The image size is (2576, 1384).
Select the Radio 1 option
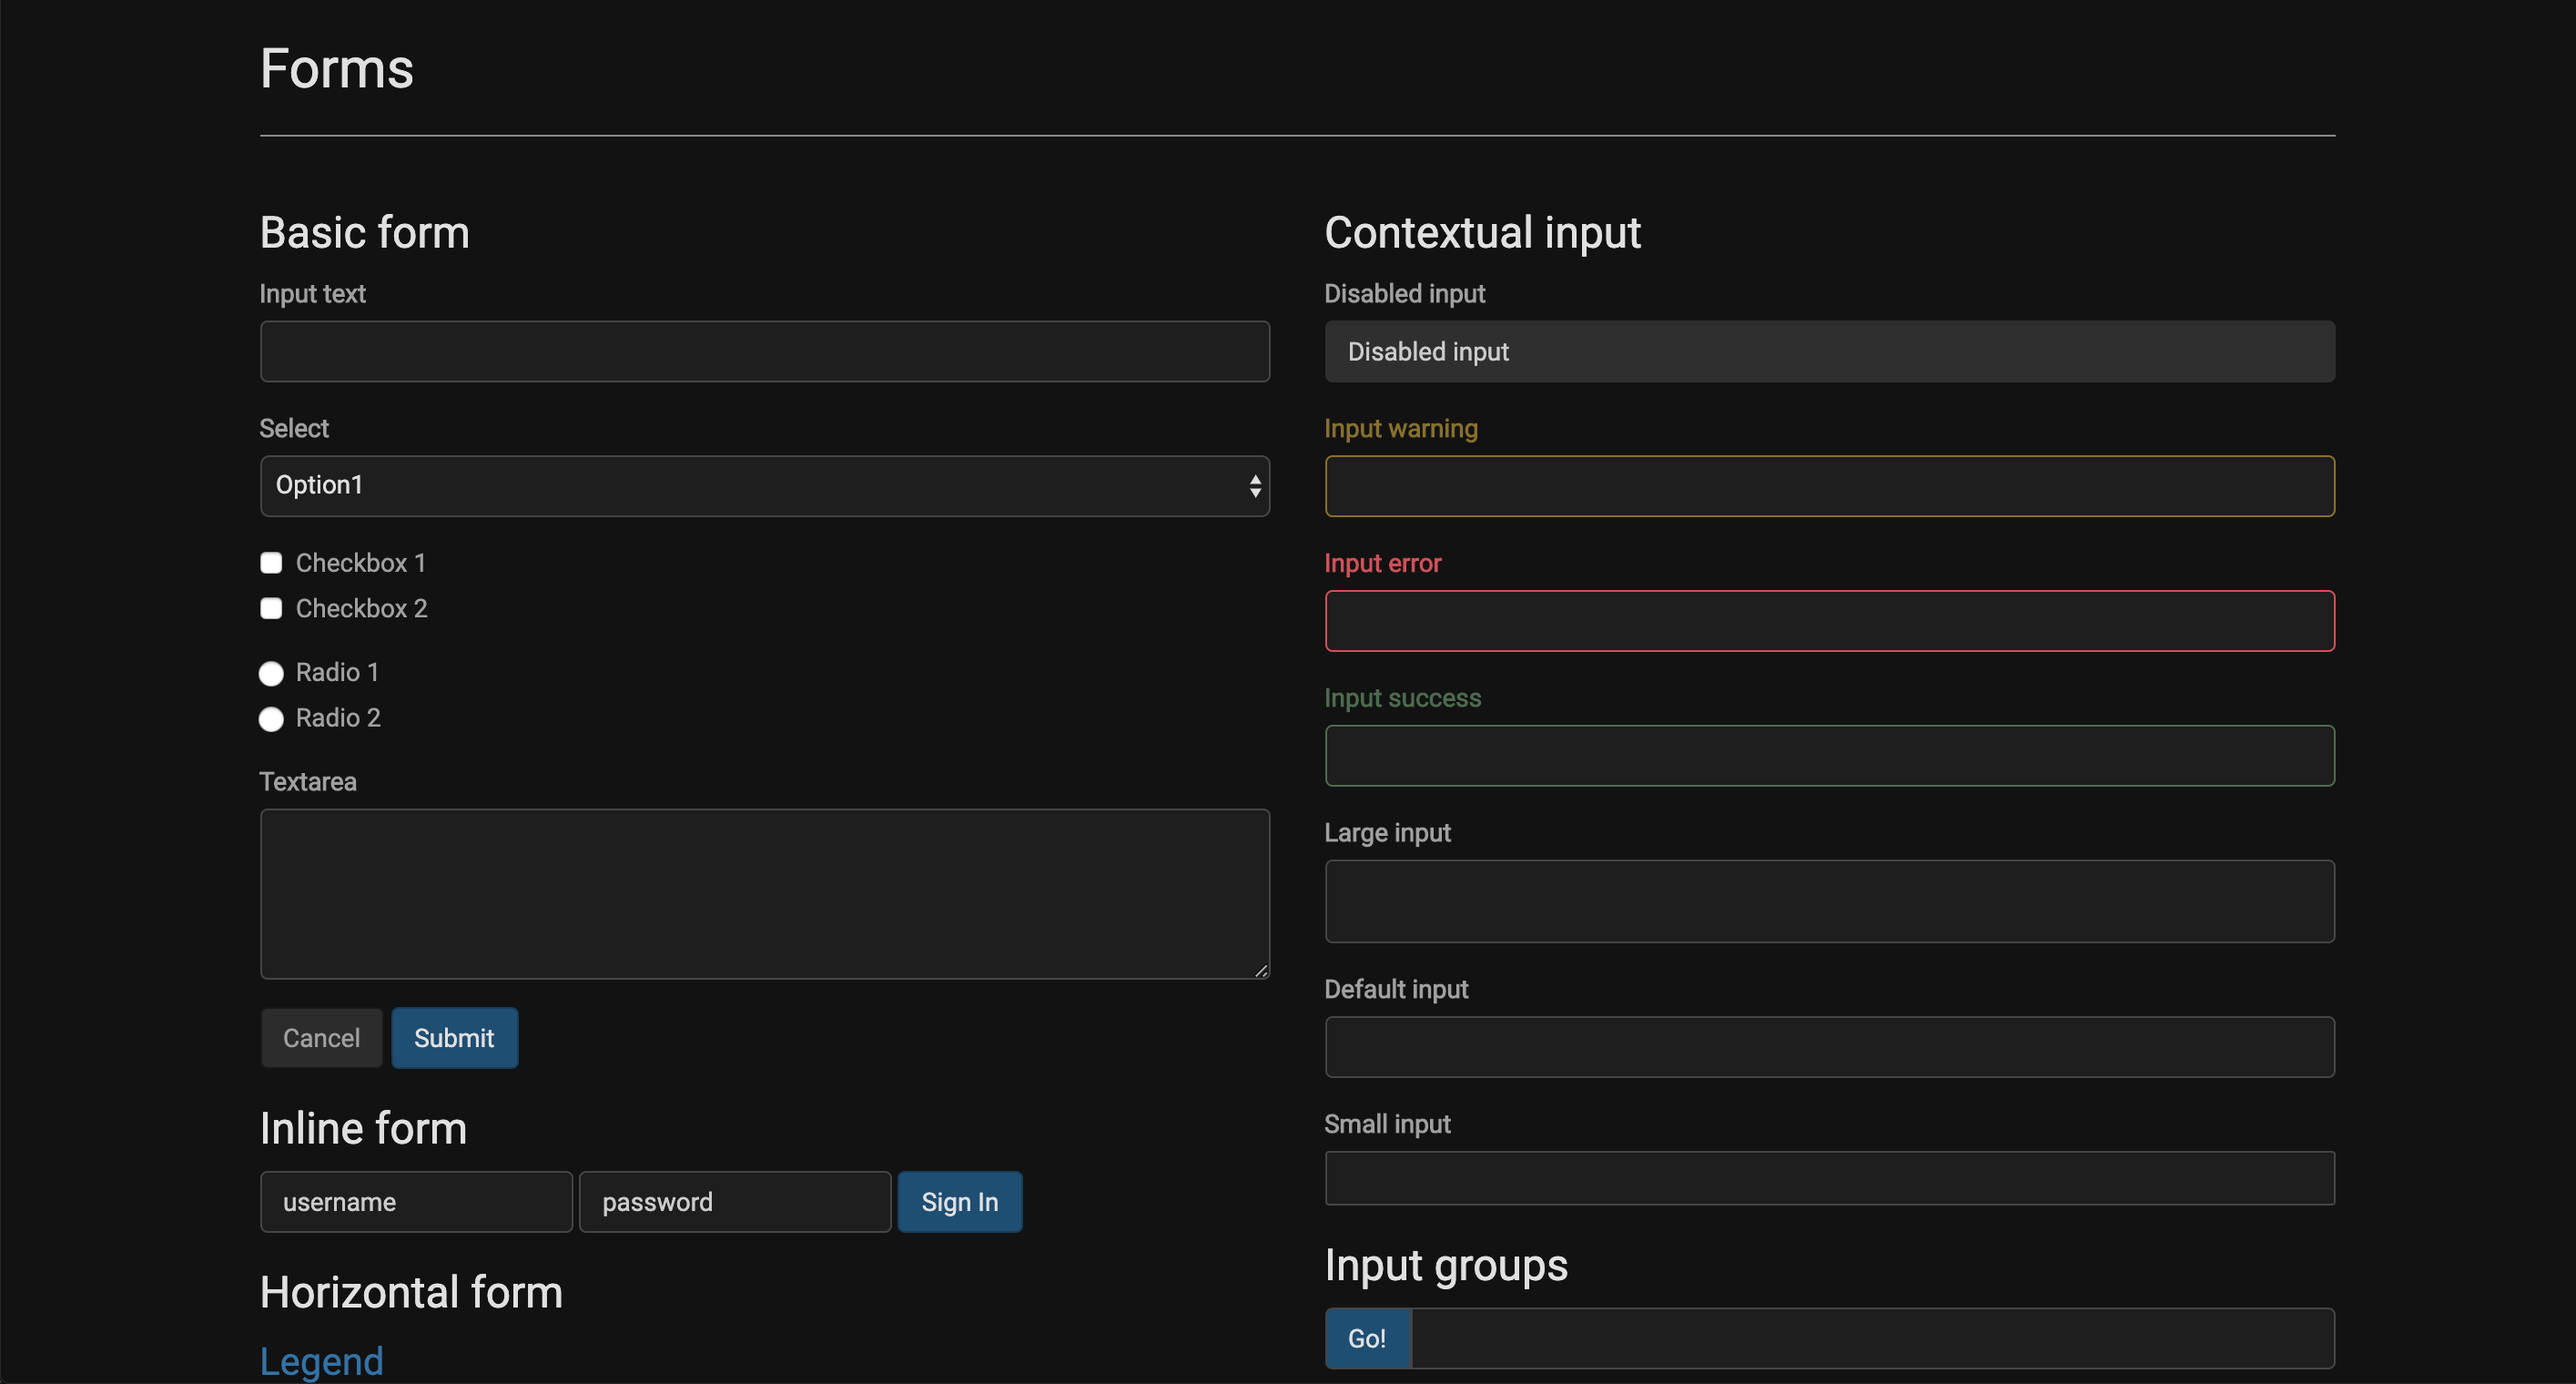[x=271, y=673]
